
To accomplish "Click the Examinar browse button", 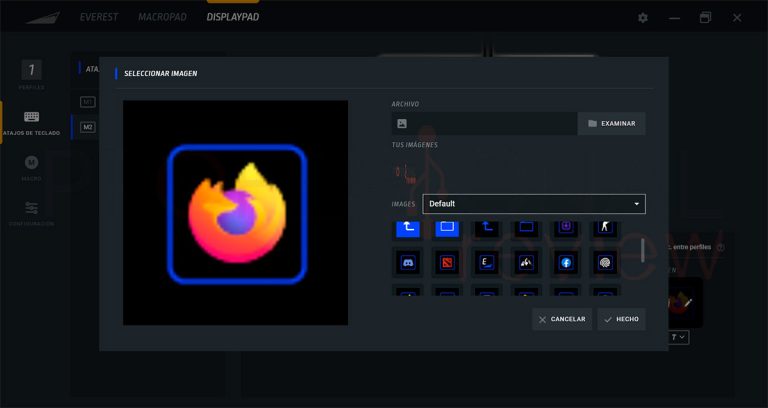I will click(611, 123).
